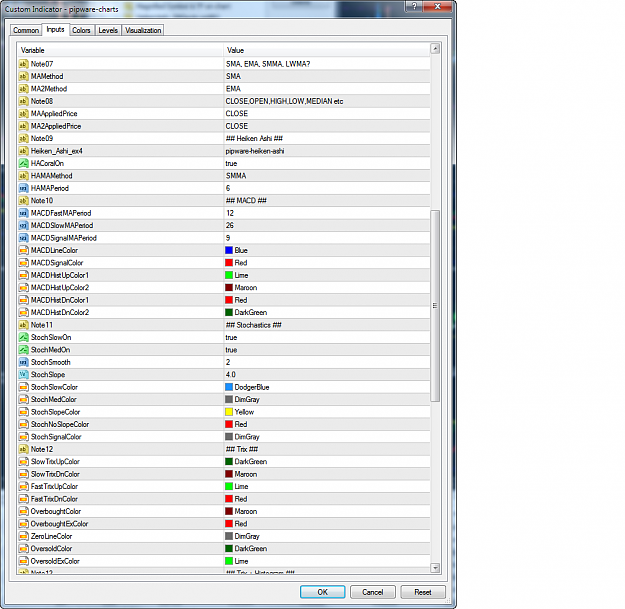Open the Levels tab
The height and width of the screenshot is (609, 625).
tap(108, 30)
